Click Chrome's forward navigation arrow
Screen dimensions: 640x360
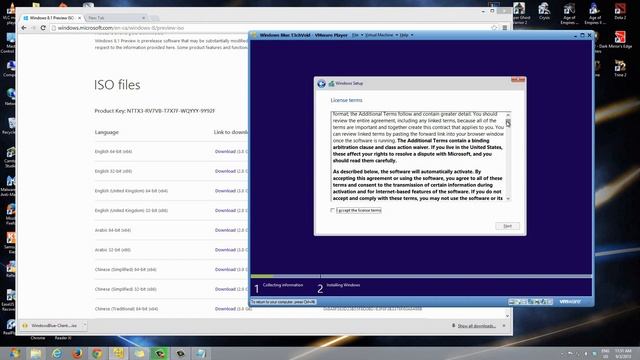click(33, 28)
